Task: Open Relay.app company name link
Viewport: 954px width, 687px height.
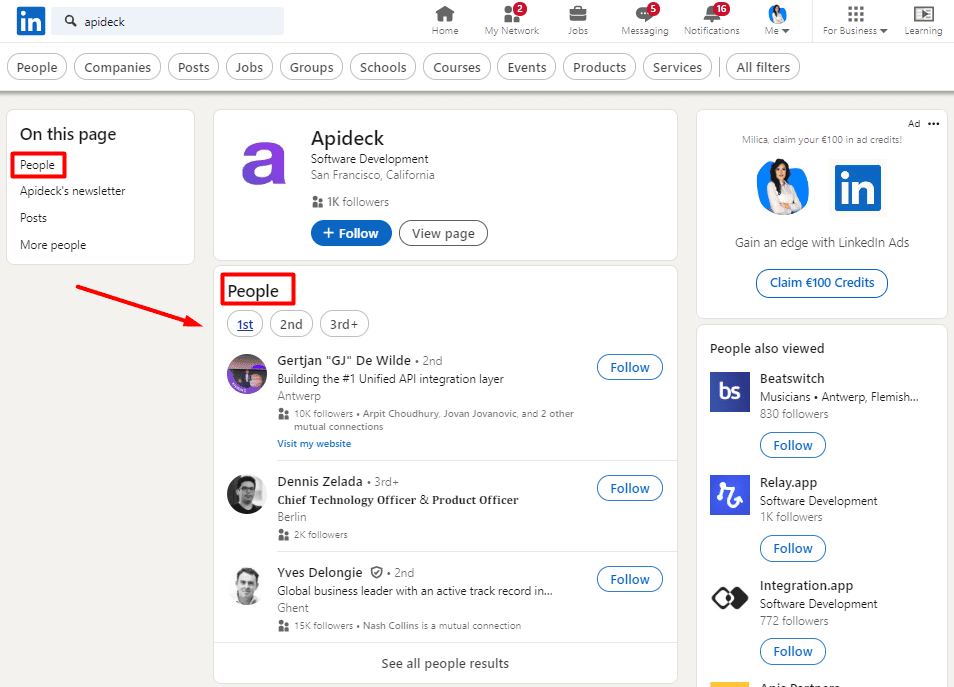Action: (788, 483)
